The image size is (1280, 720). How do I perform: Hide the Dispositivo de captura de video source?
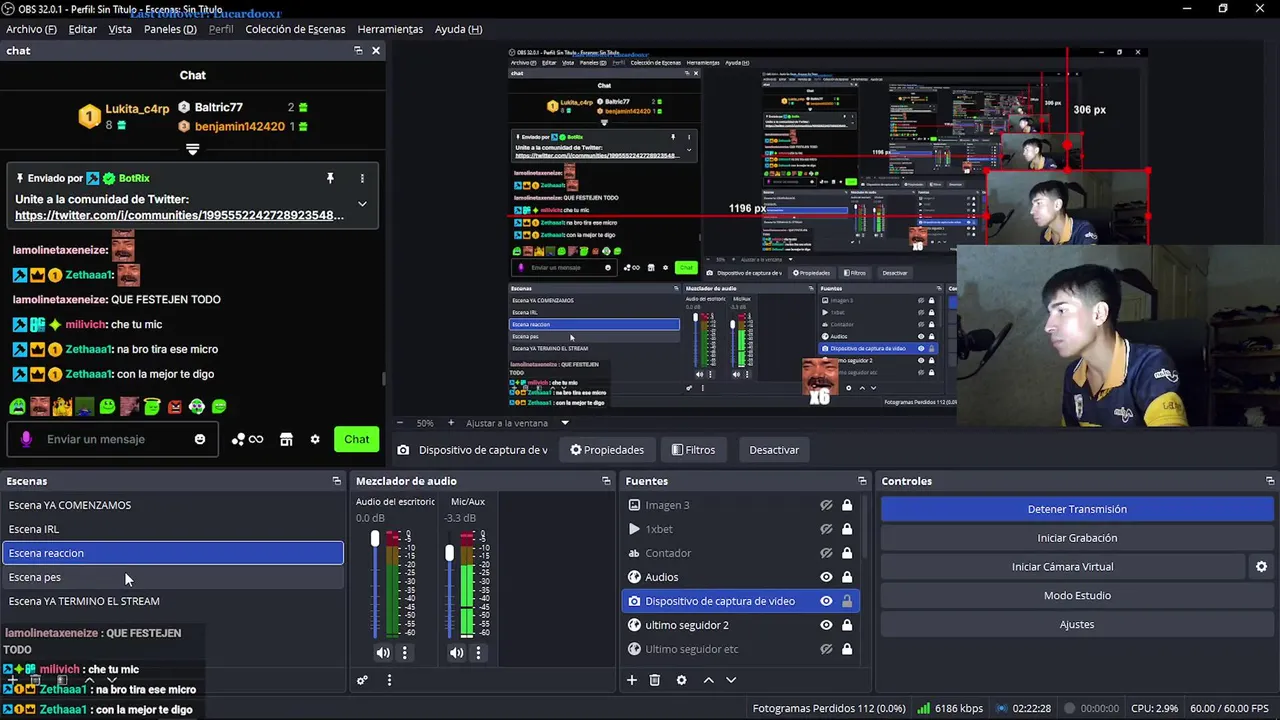click(x=826, y=601)
